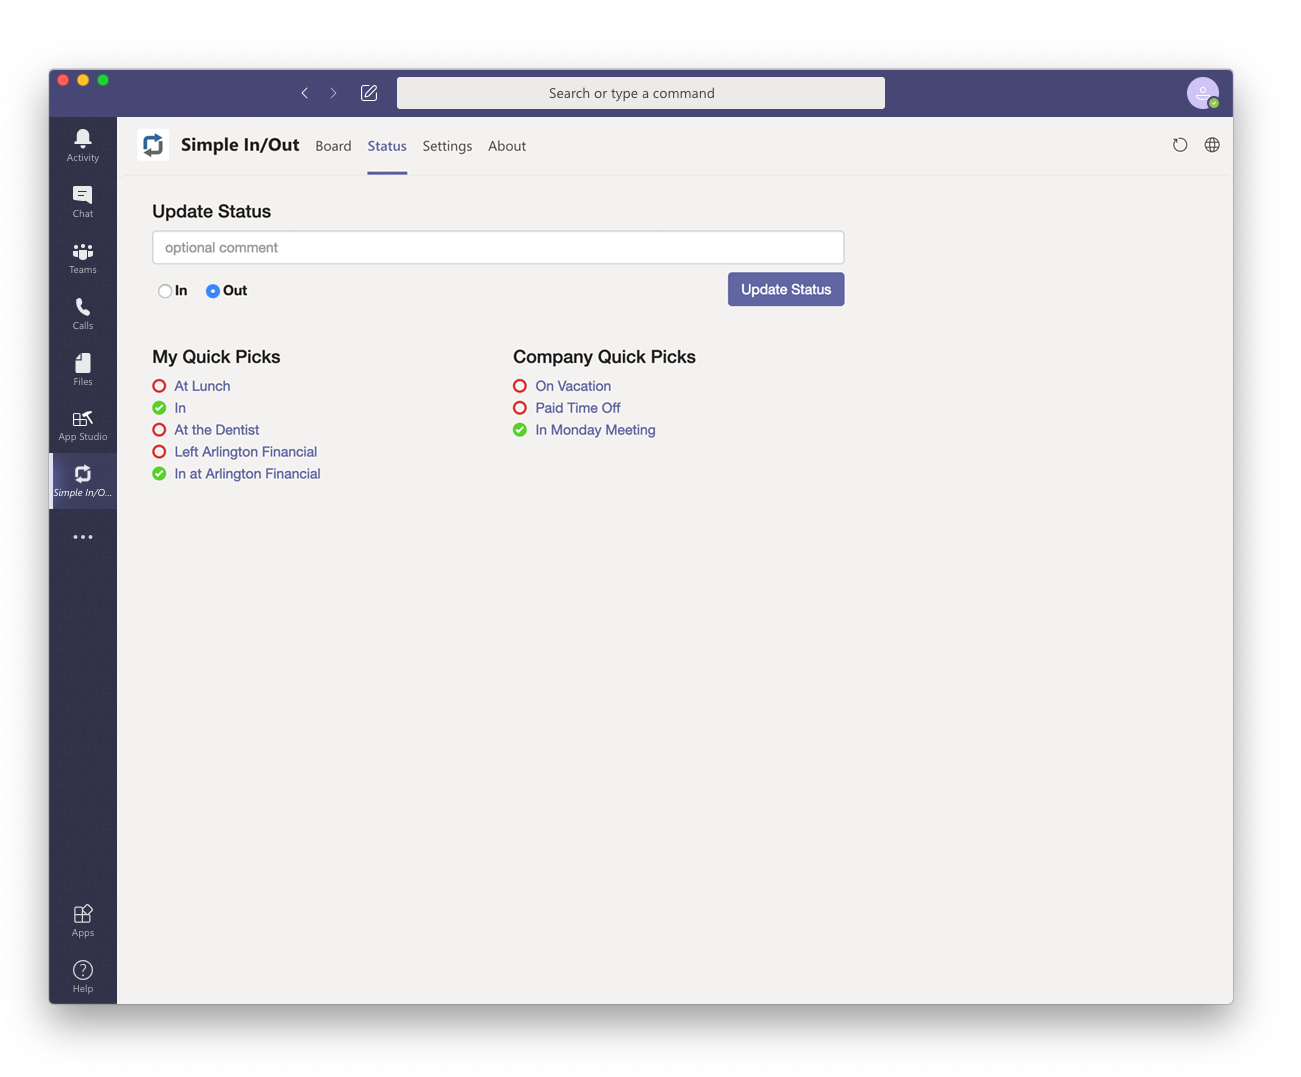Choose the Paid Time Off company pick
This screenshot has height=1077, width=1301.
[578, 408]
